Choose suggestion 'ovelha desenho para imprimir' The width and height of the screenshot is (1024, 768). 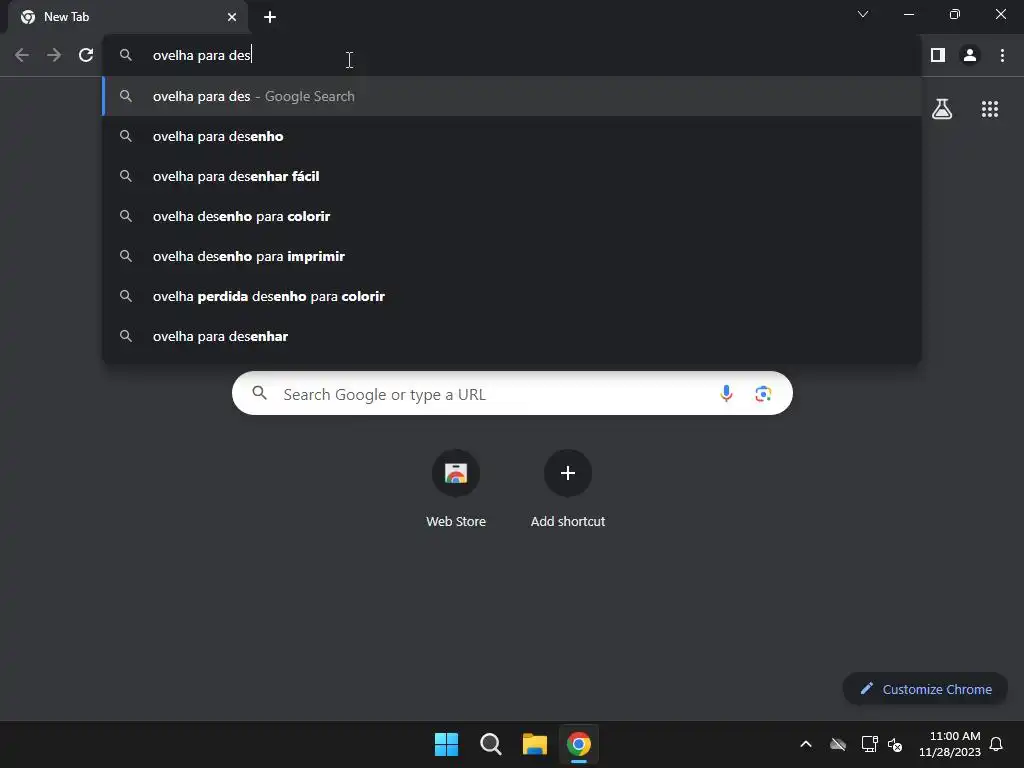(x=512, y=256)
